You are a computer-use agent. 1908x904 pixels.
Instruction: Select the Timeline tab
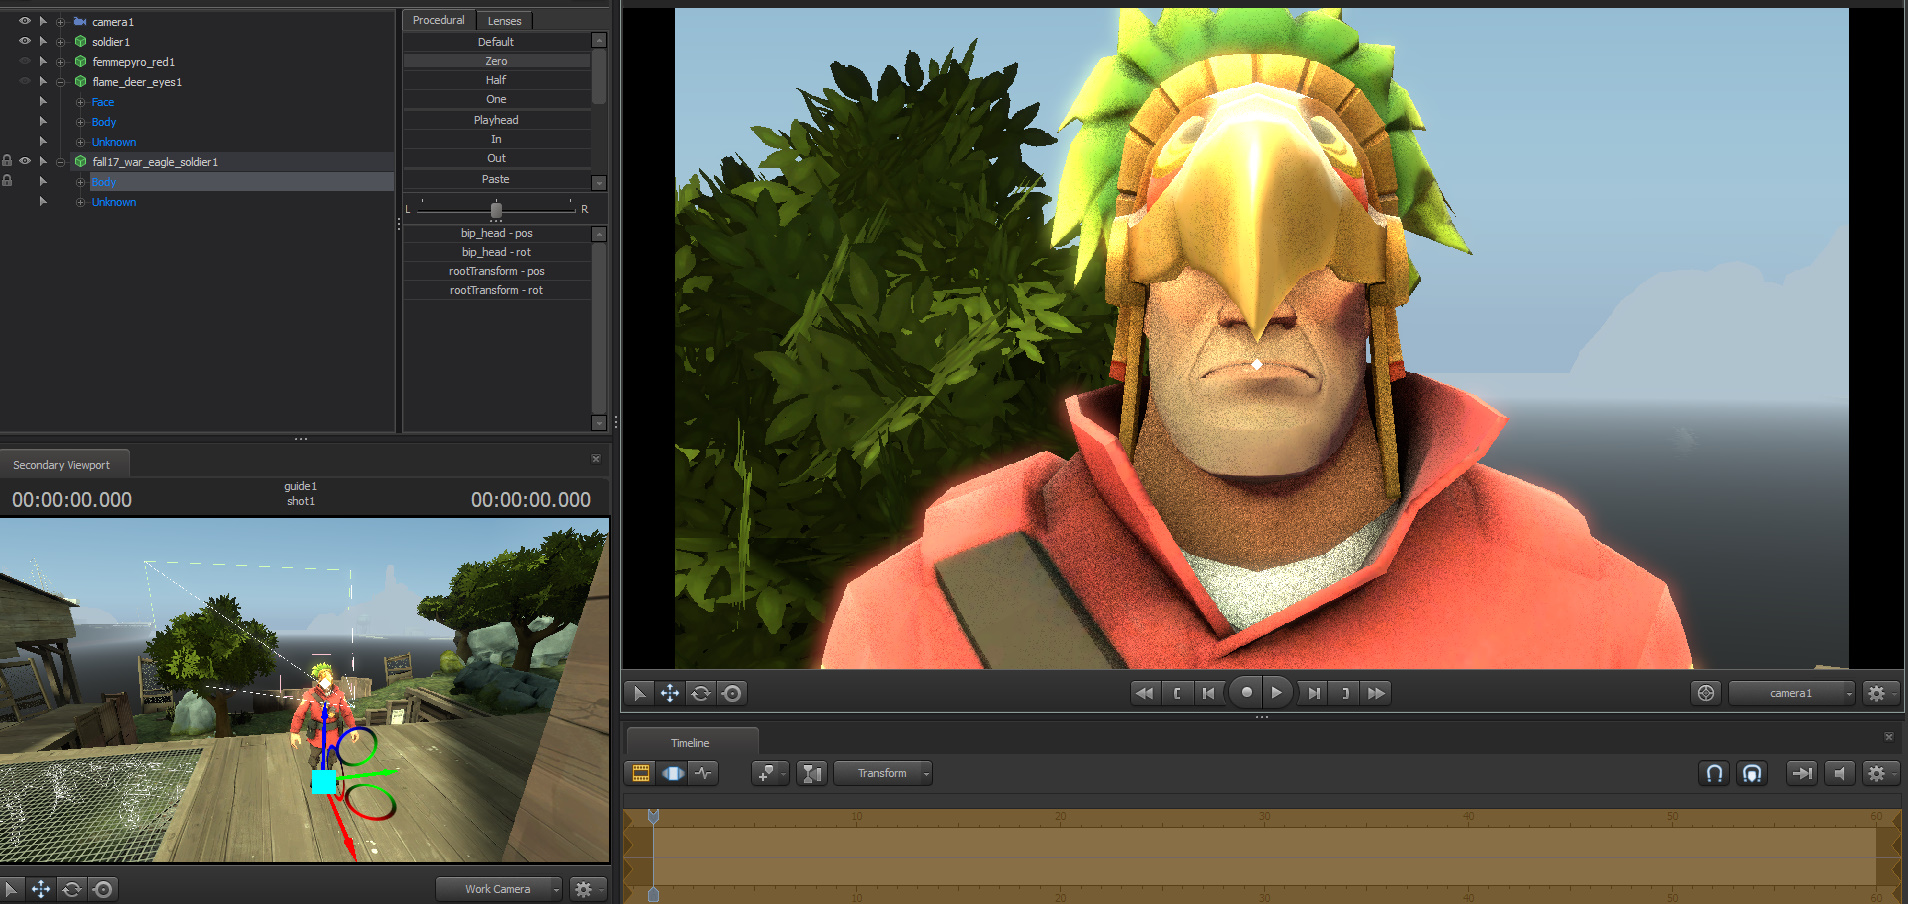click(691, 743)
